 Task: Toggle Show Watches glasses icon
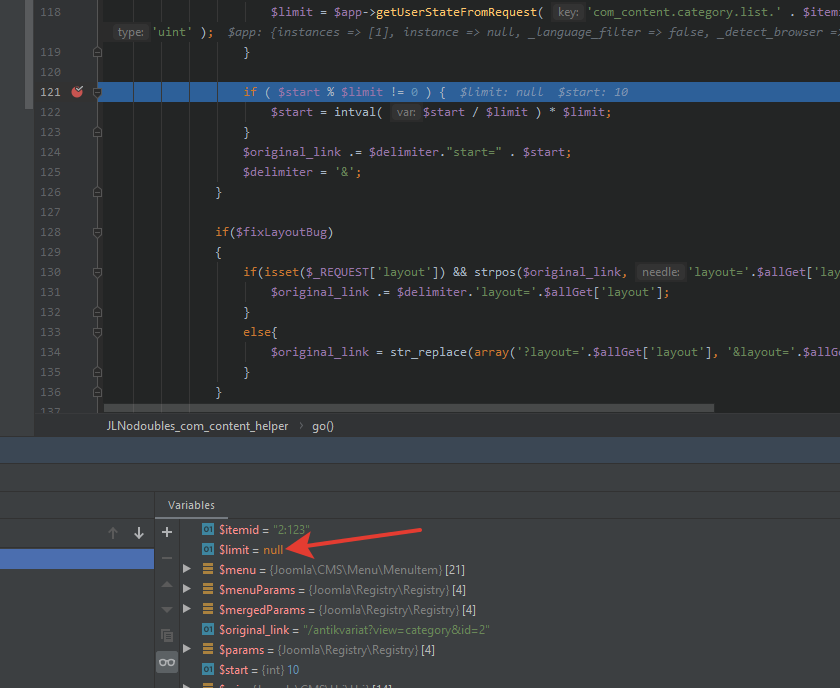coord(167,662)
